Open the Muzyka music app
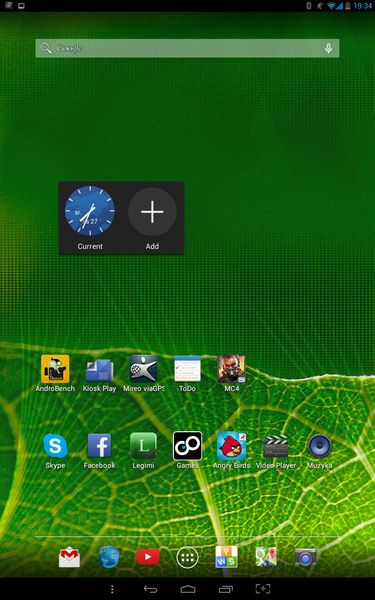 [320, 446]
